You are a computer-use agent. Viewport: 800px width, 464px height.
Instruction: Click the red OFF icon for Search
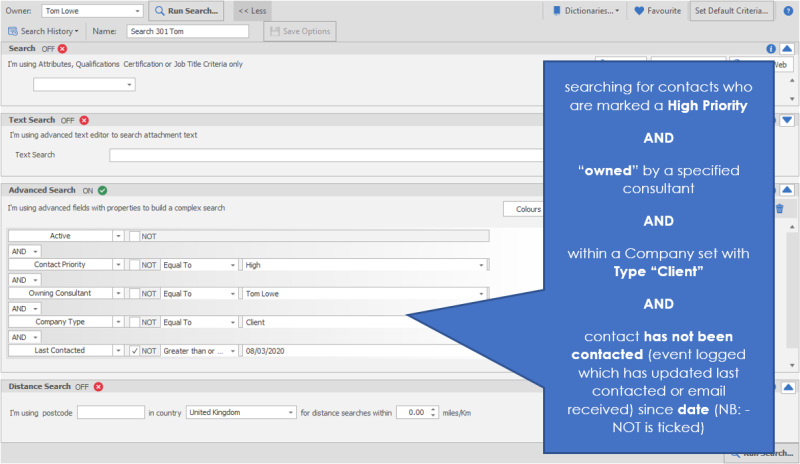pos(62,48)
